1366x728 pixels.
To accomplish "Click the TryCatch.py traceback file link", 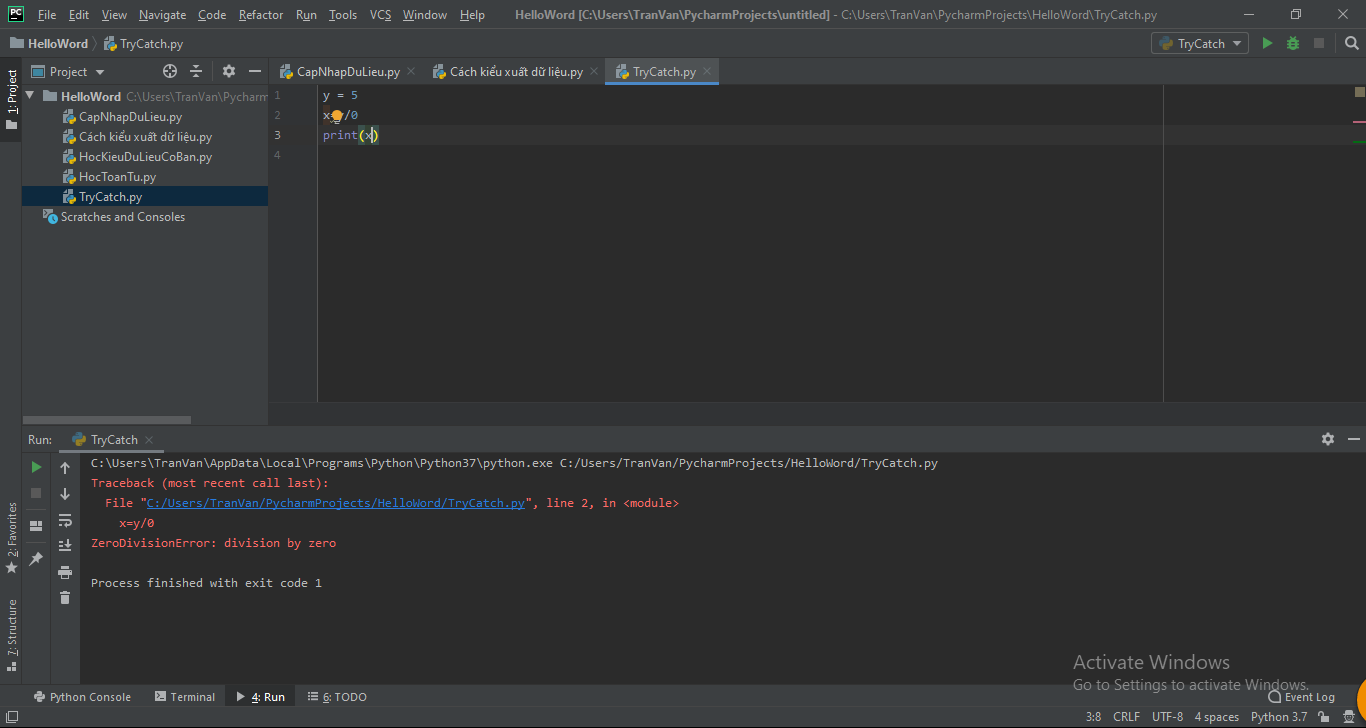I will (x=335, y=503).
